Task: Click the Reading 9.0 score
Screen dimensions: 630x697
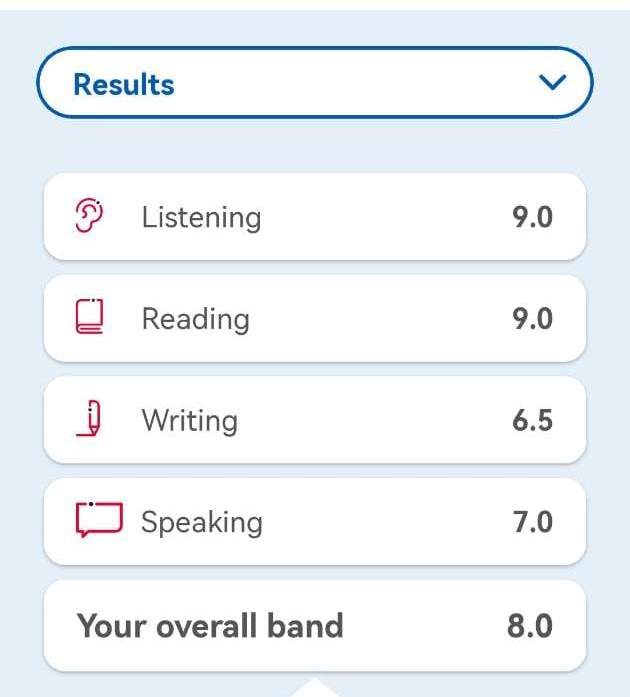Action: click(532, 319)
